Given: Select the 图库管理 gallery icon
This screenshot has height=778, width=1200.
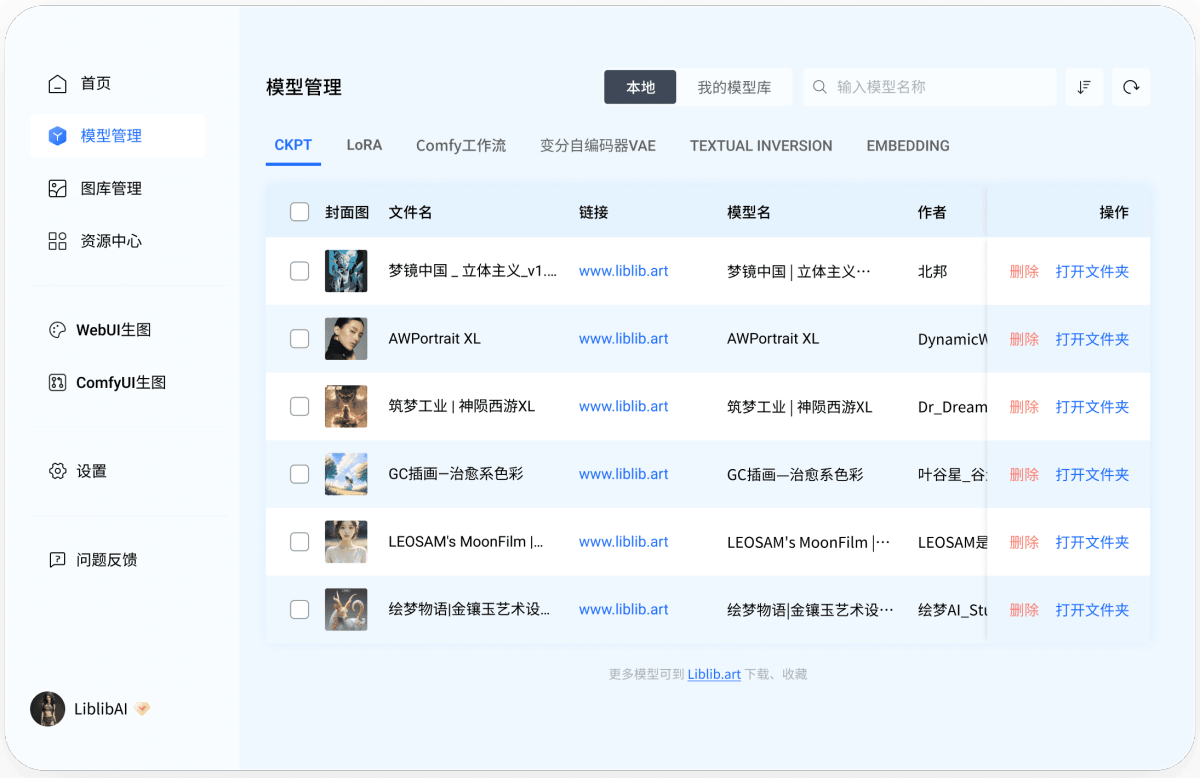Looking at the screenshot, I should pyautogui.click(x=58, y=188).
